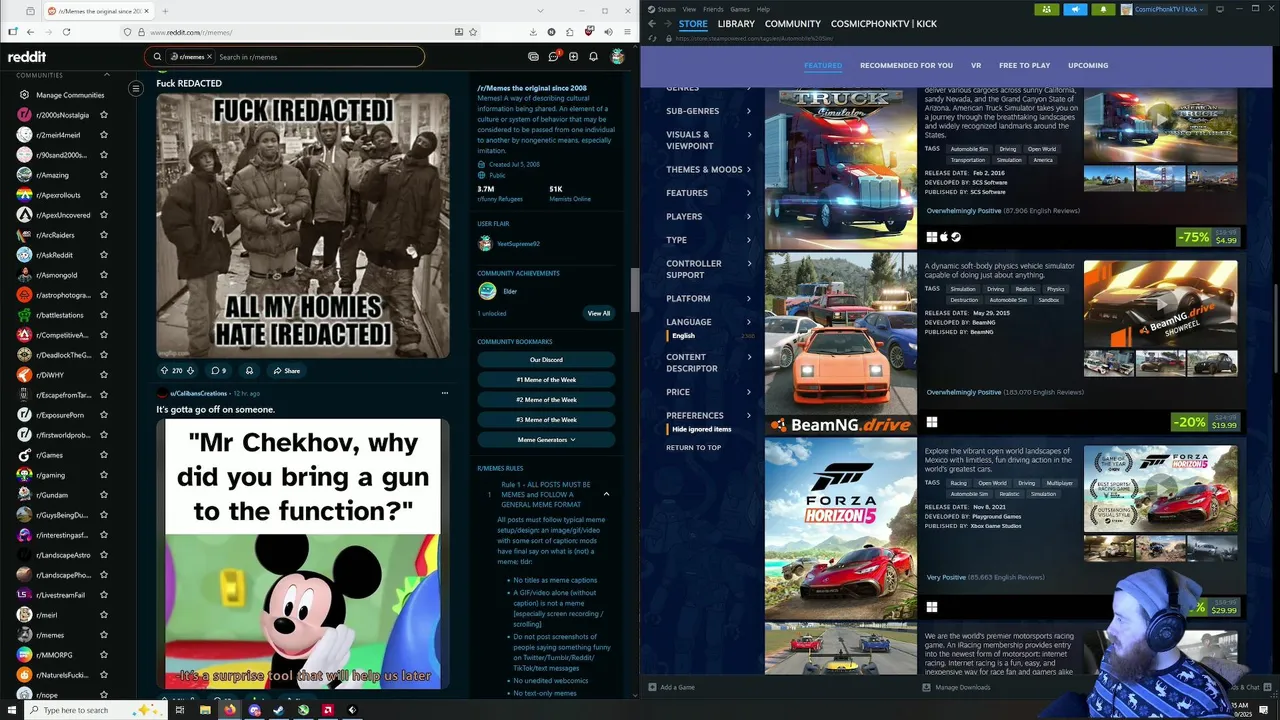The width and height of the screenshot is (1280, 720).
Task: Click the Reddit notifications bell icon
Action: pyautogui.click(x=593, y=57)
